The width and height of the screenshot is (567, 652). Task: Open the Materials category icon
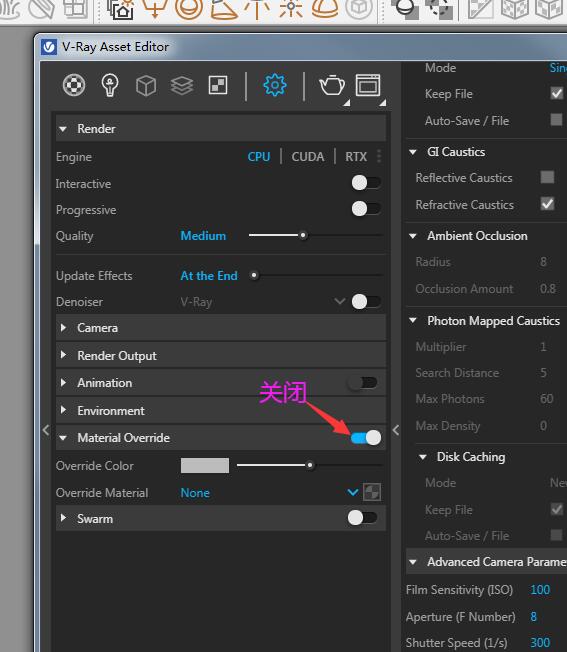(x=74, y=85)
